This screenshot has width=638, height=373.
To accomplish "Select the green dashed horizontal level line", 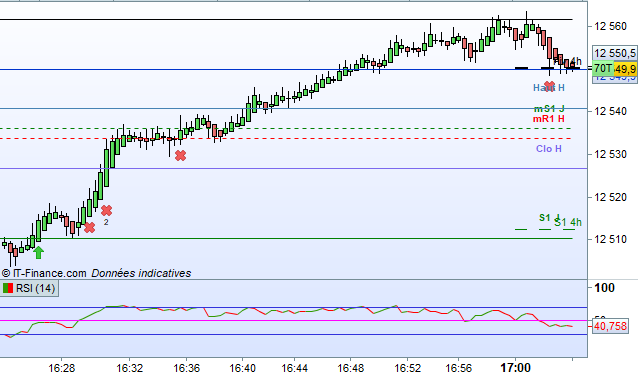I will (x=286, y=129).
